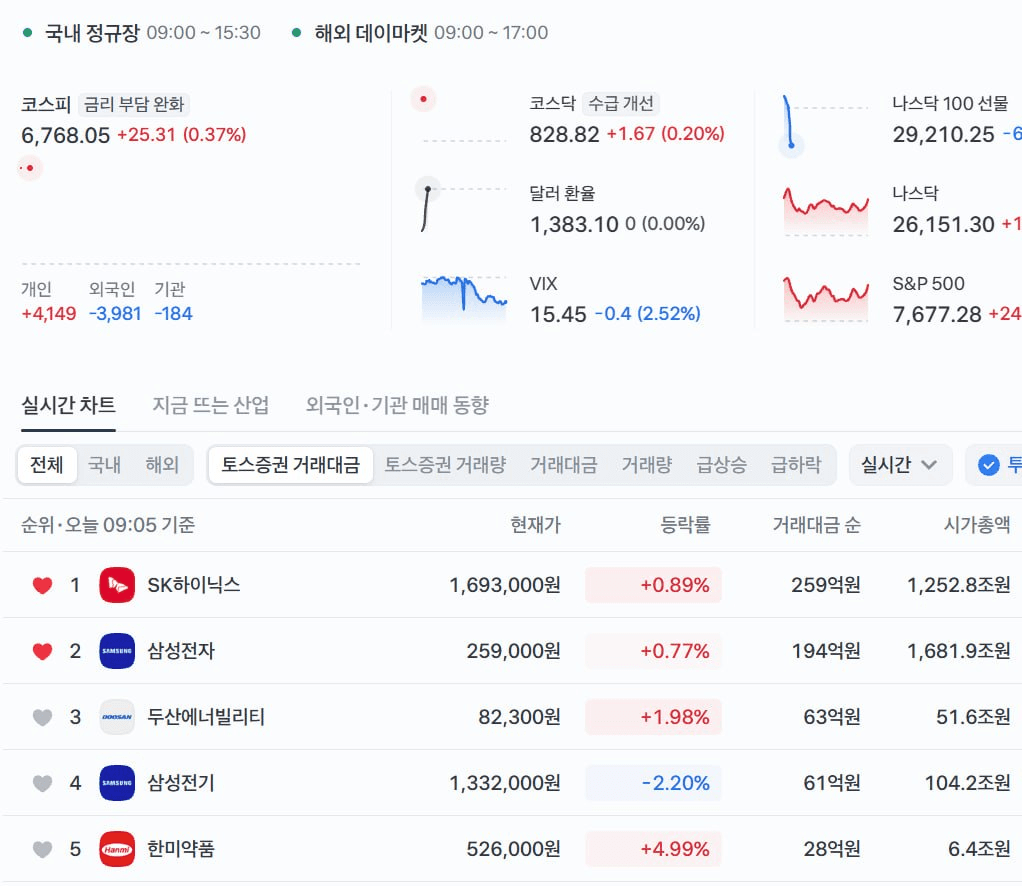Screen dimensions: 1022x886
Task: Switch to 외국인·기관 매매 동향 tab
Action: pyautogui.click(x=398, y=406)
